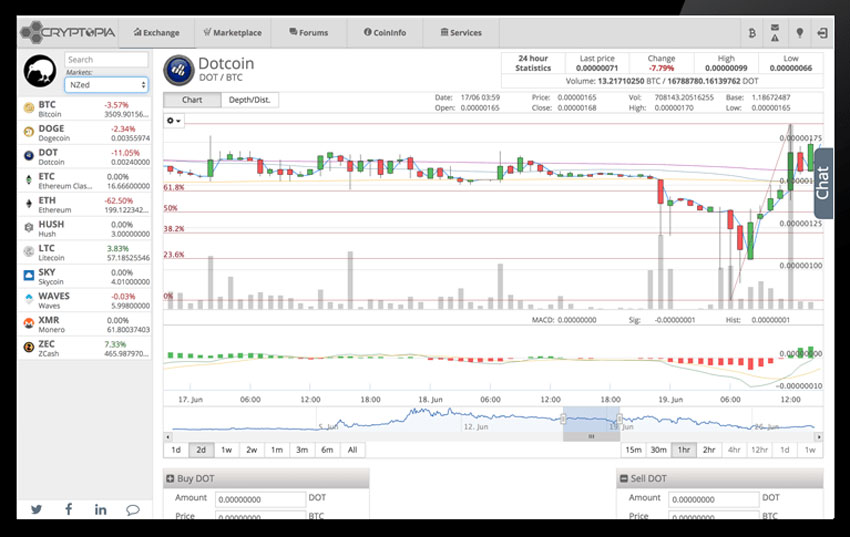The width and height of the screenshot is (850, 537).
Task: Set chart range to 6m
Action: [327, 450]
